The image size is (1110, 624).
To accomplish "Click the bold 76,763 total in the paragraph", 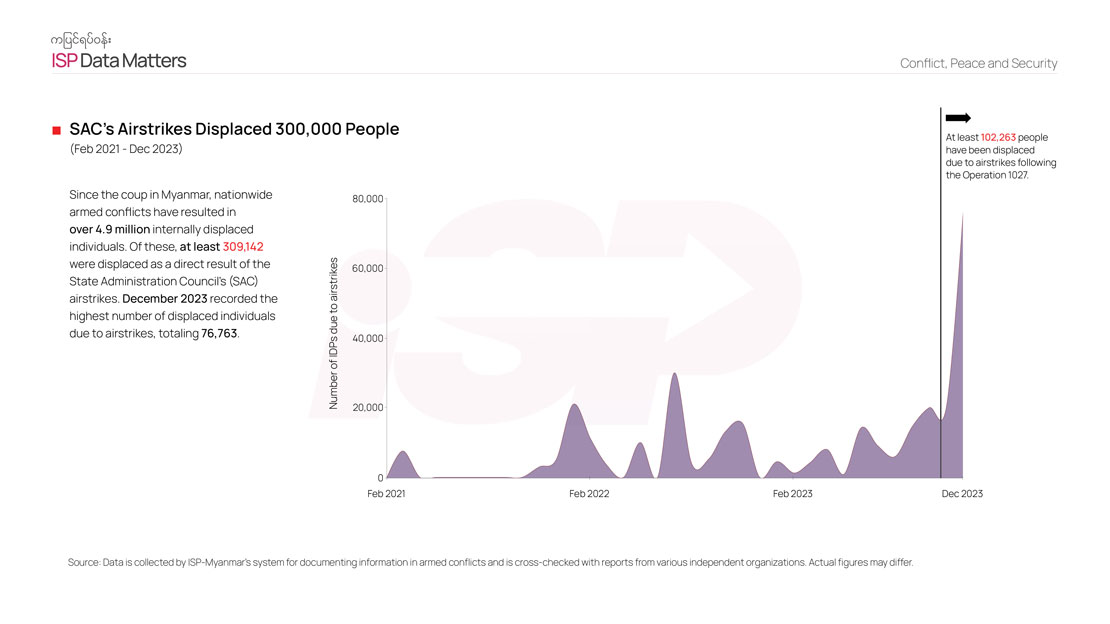I will (x=219, y=333).
